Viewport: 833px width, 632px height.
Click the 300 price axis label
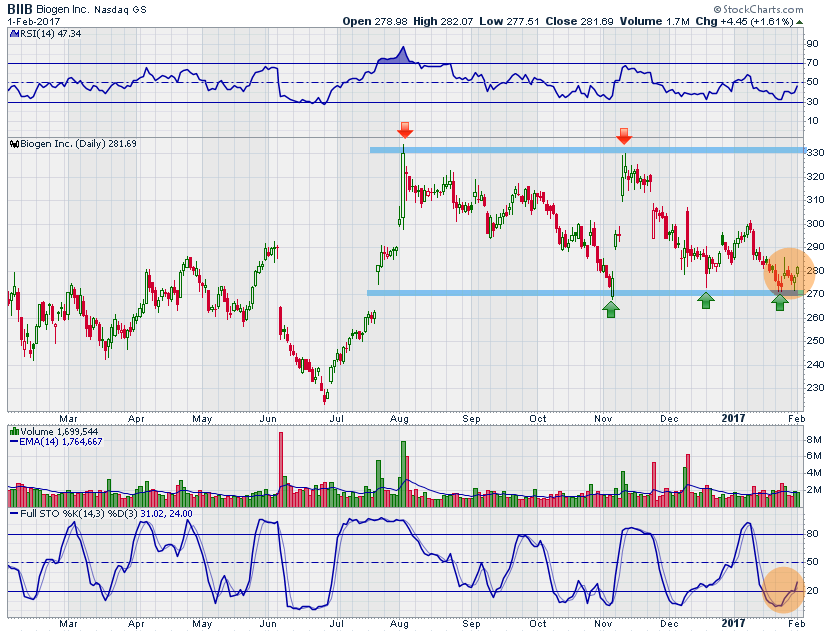pos(815,224)
